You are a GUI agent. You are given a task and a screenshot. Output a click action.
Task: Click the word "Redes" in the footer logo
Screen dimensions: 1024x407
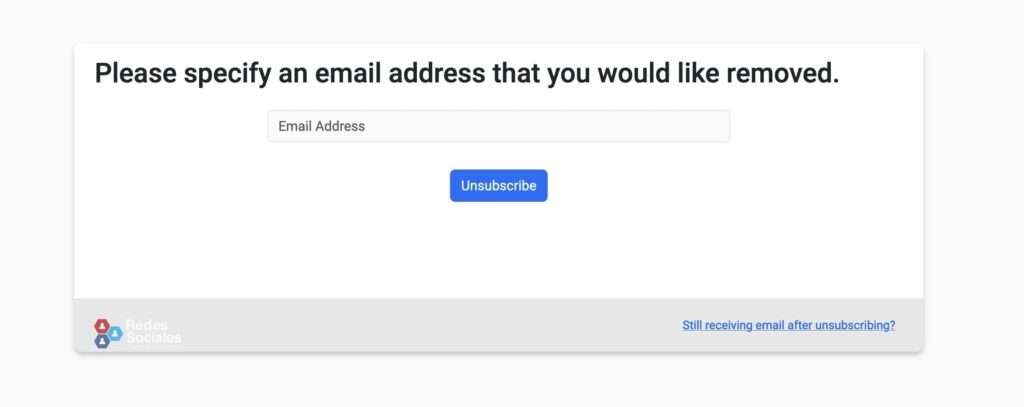click(146, 325)
